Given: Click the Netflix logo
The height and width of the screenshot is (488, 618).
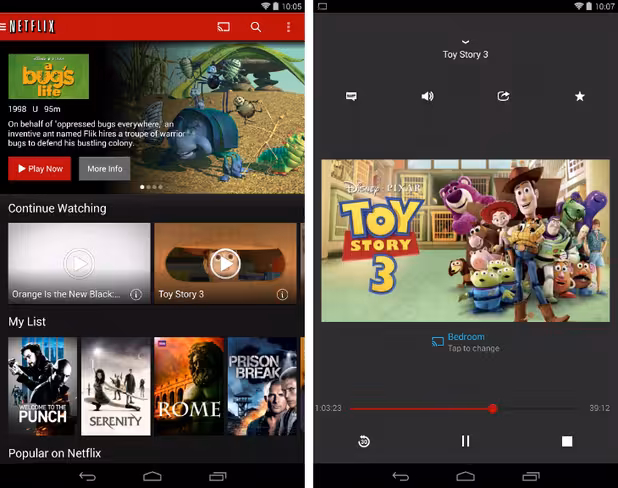Looking at the screenshot, I should pos(32,26).
